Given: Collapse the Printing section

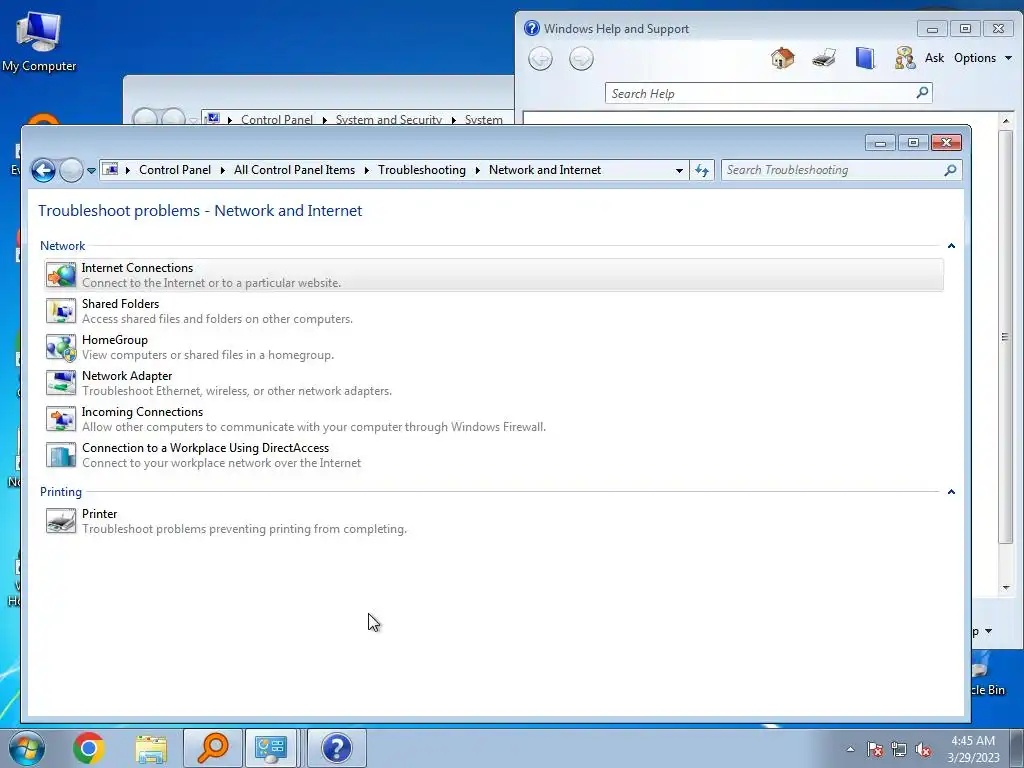Looking at the screenshot, I should click(951, 492).
